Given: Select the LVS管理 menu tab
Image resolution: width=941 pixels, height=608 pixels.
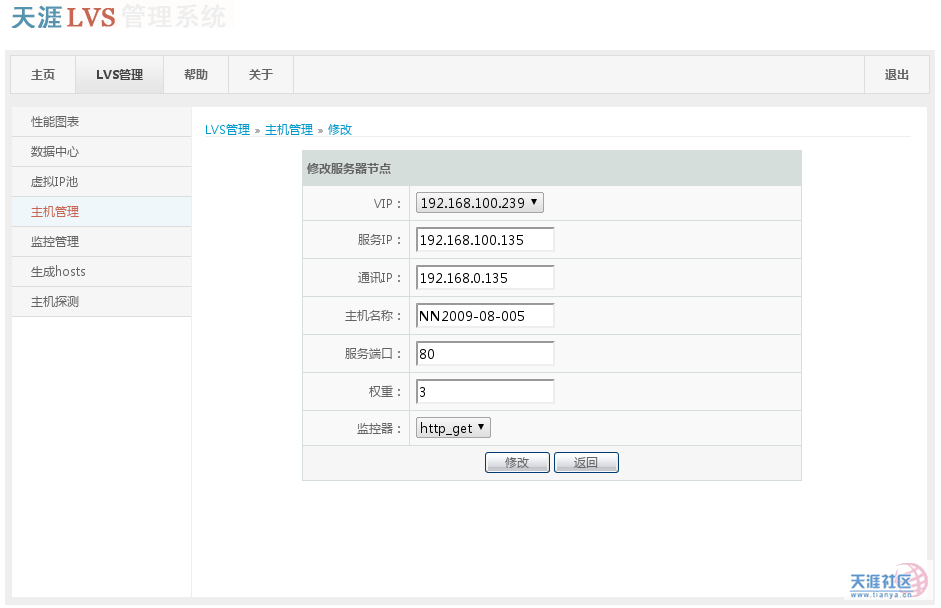Looking at the screenshot, I should pyautogui.click(x=119, y=75).
